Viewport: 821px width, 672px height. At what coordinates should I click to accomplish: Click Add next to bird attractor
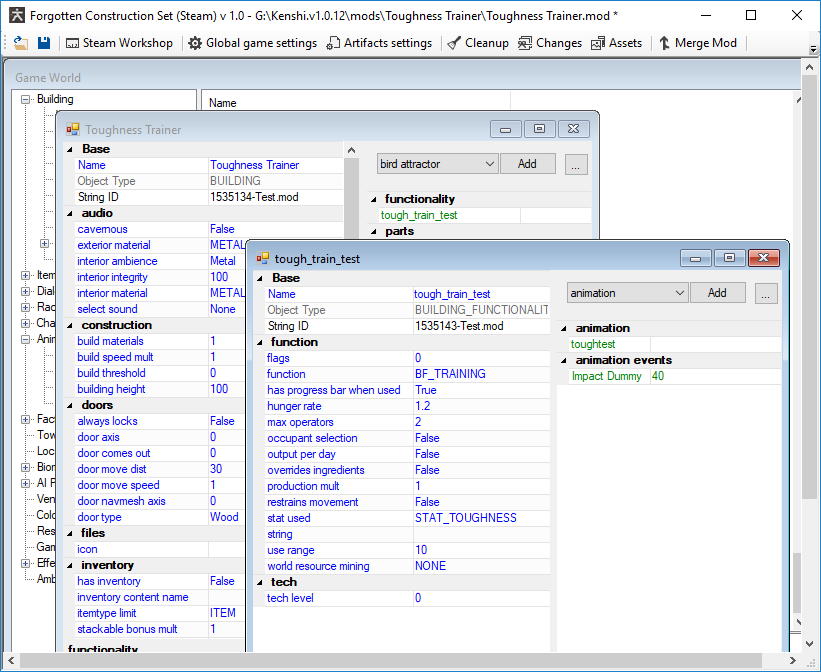pyautogui.click(x=528, y=164)
